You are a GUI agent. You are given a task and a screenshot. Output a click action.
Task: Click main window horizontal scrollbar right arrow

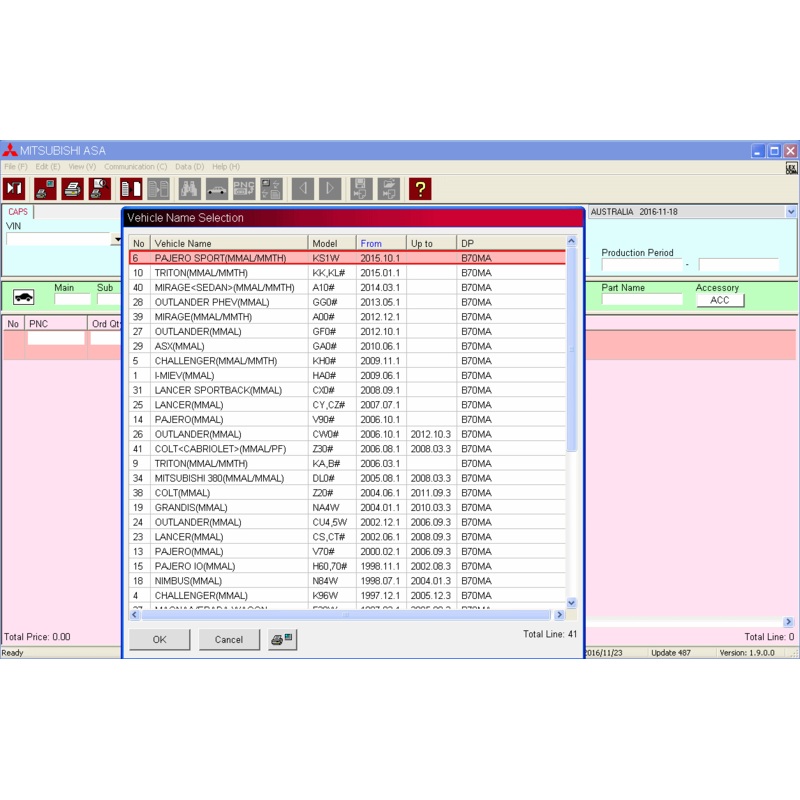click(x=789, y=622)
